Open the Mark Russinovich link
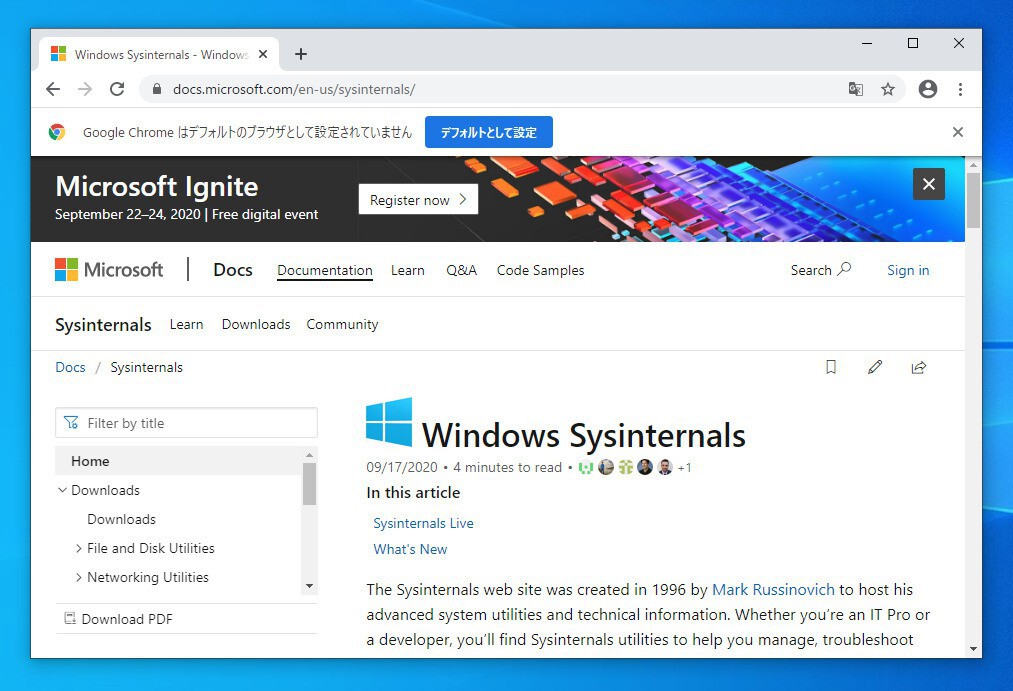The width and height of the screenshot is (1013, 691). pos(773,590)
